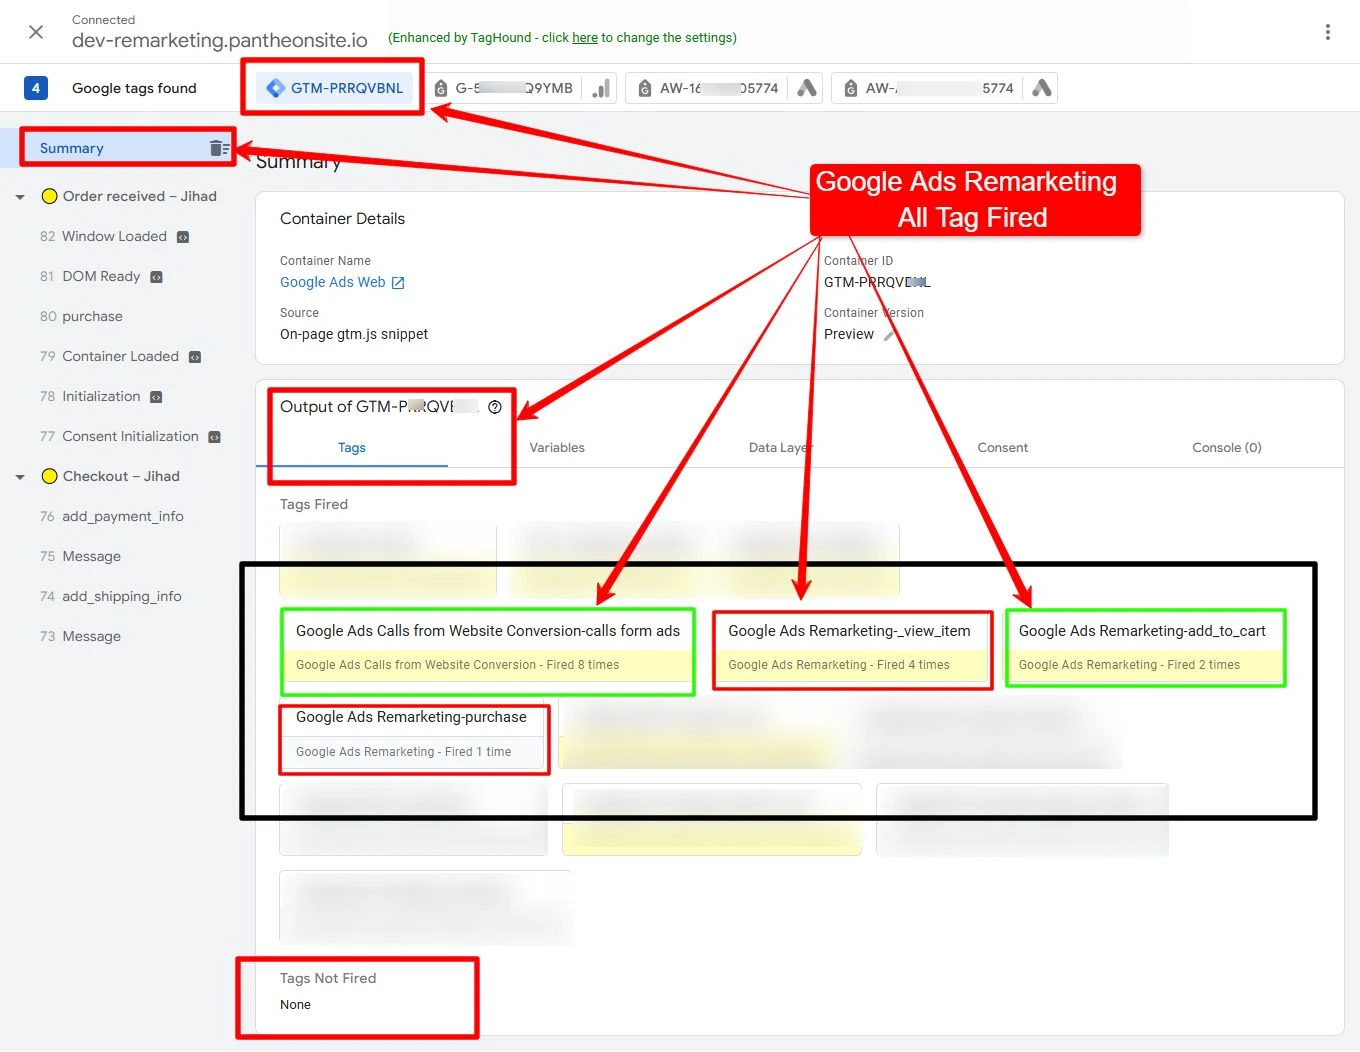Click the 'On-page gtm.js snippet' source text
Viewport: 1360px width, 1052px height.
click(x=354, y=334)
